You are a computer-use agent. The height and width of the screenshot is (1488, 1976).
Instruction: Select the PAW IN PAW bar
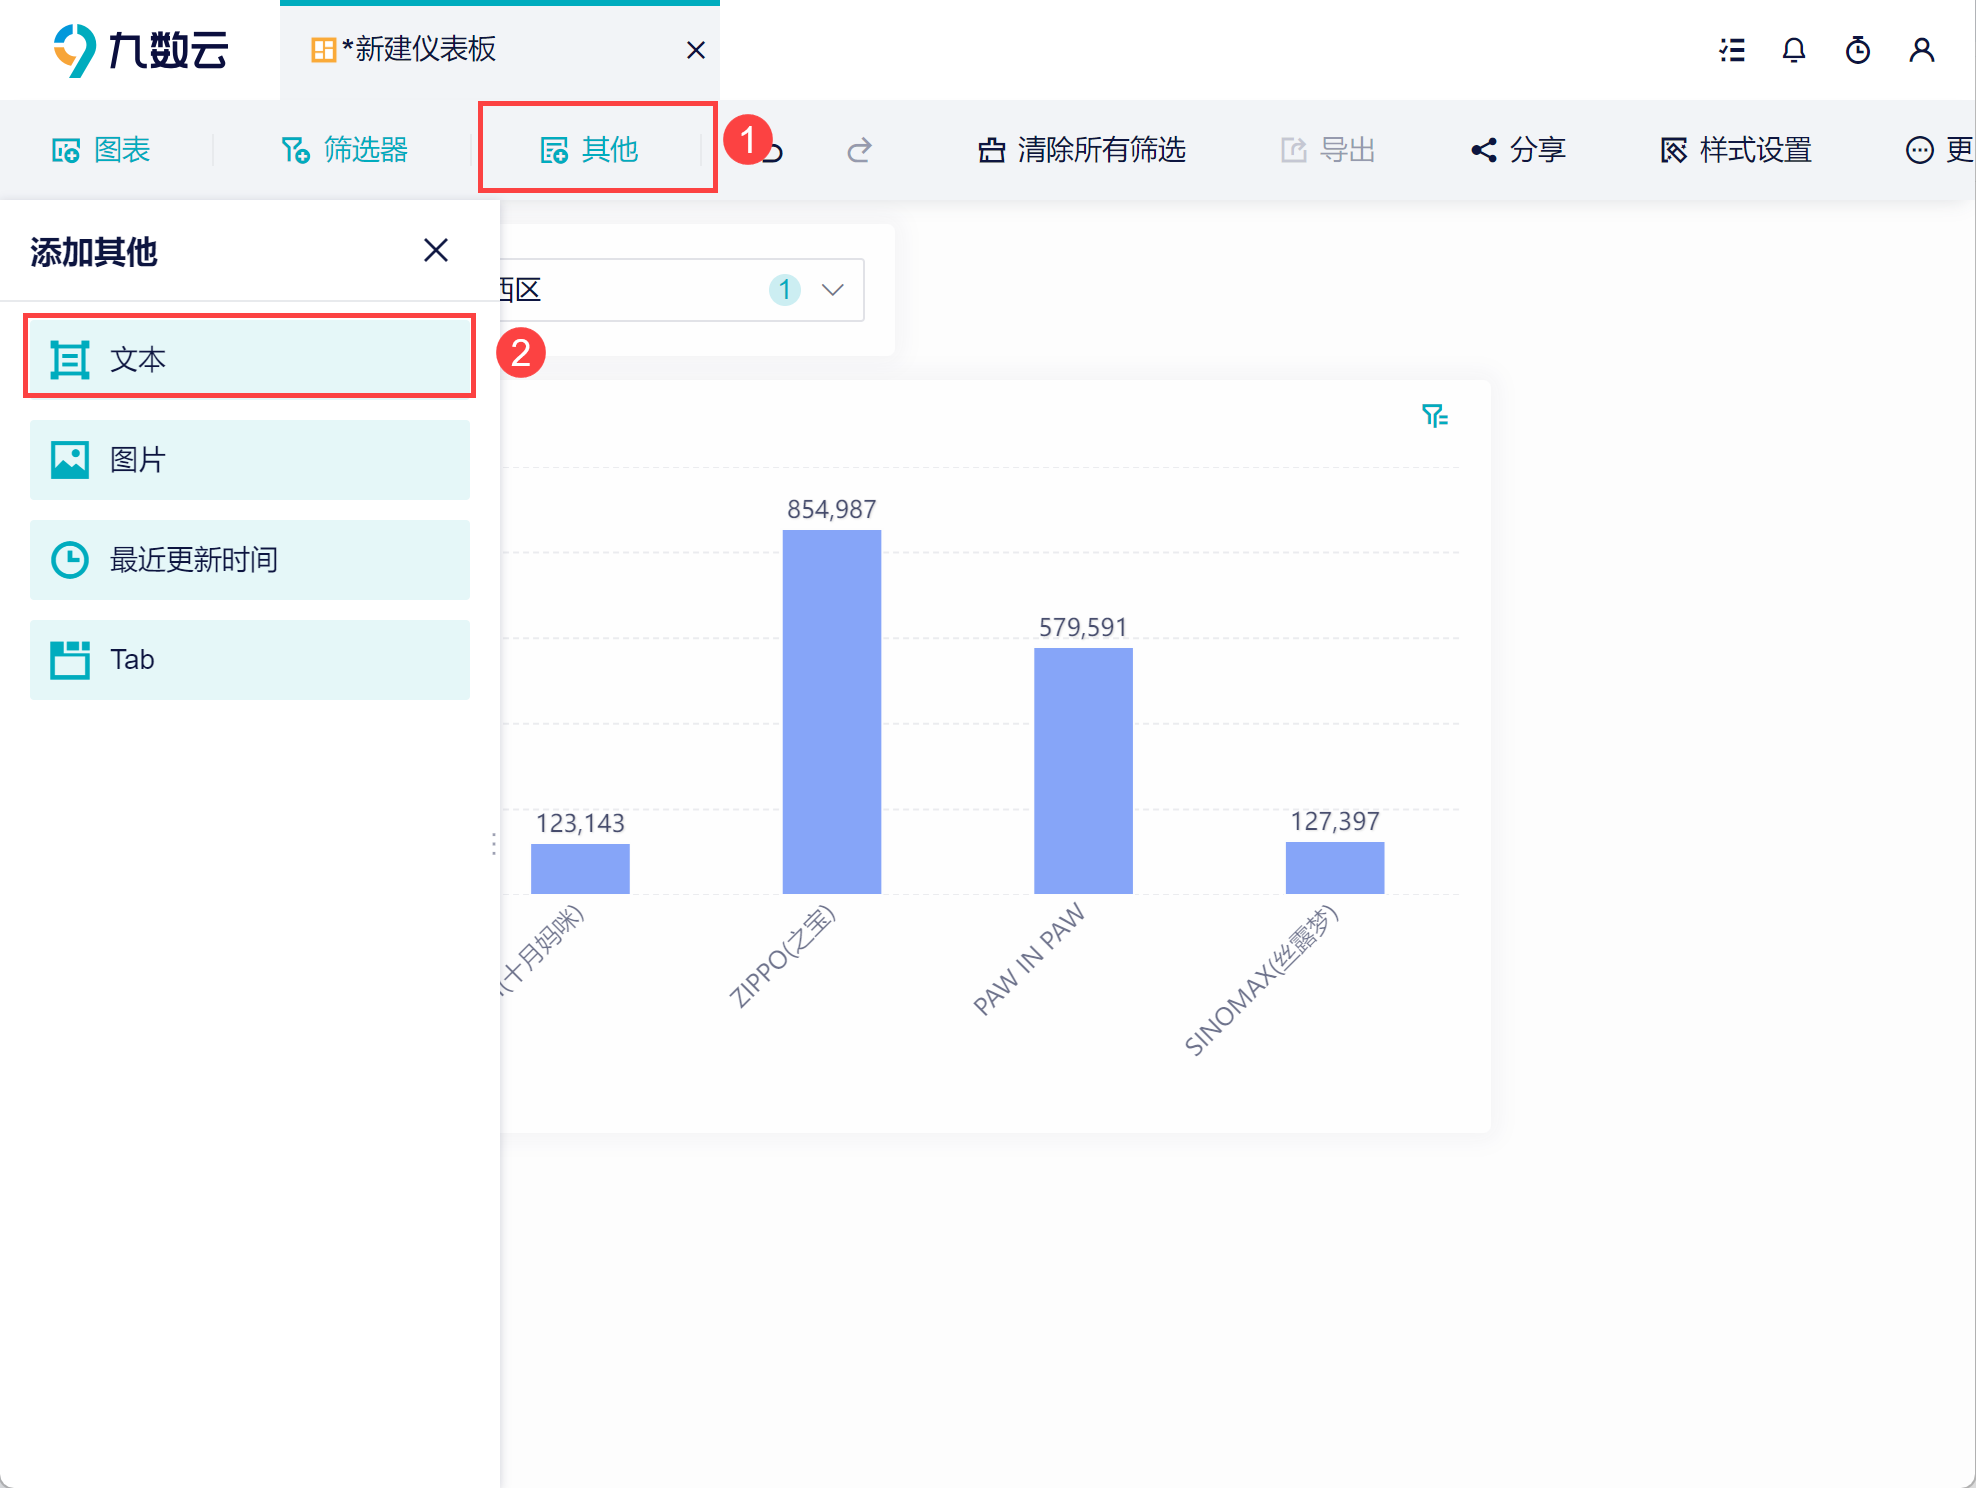click(1083, 771)
